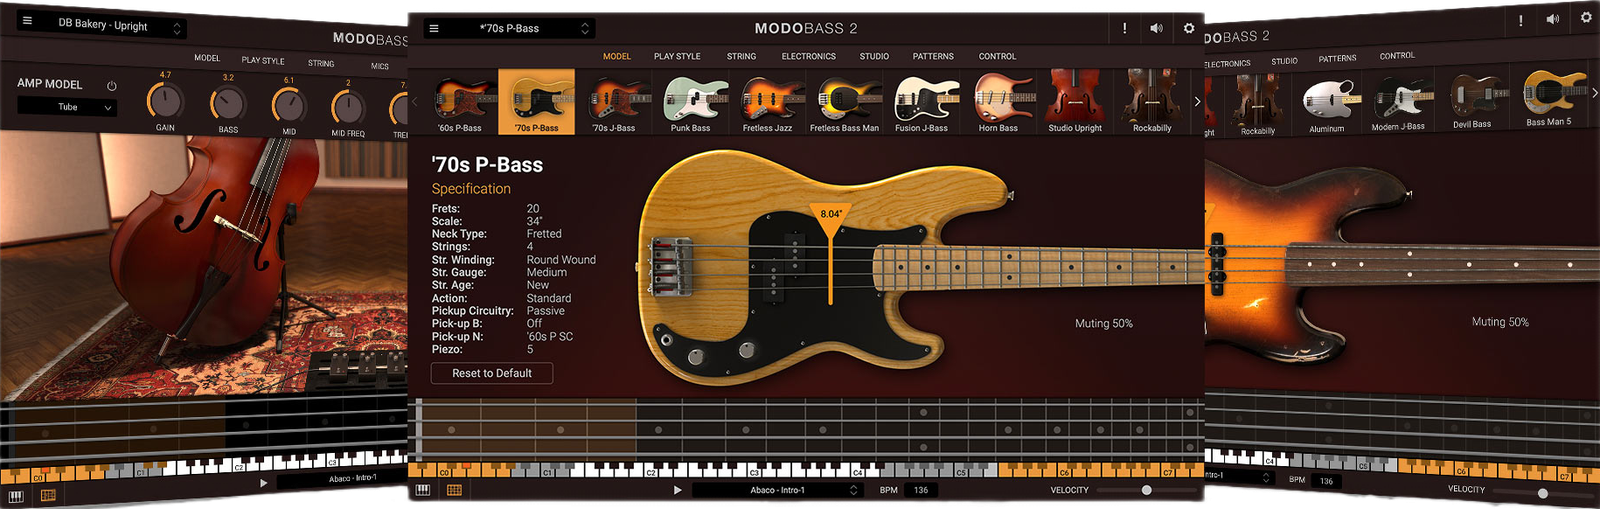Open the hamburger menu in center window

pos(434,28)
